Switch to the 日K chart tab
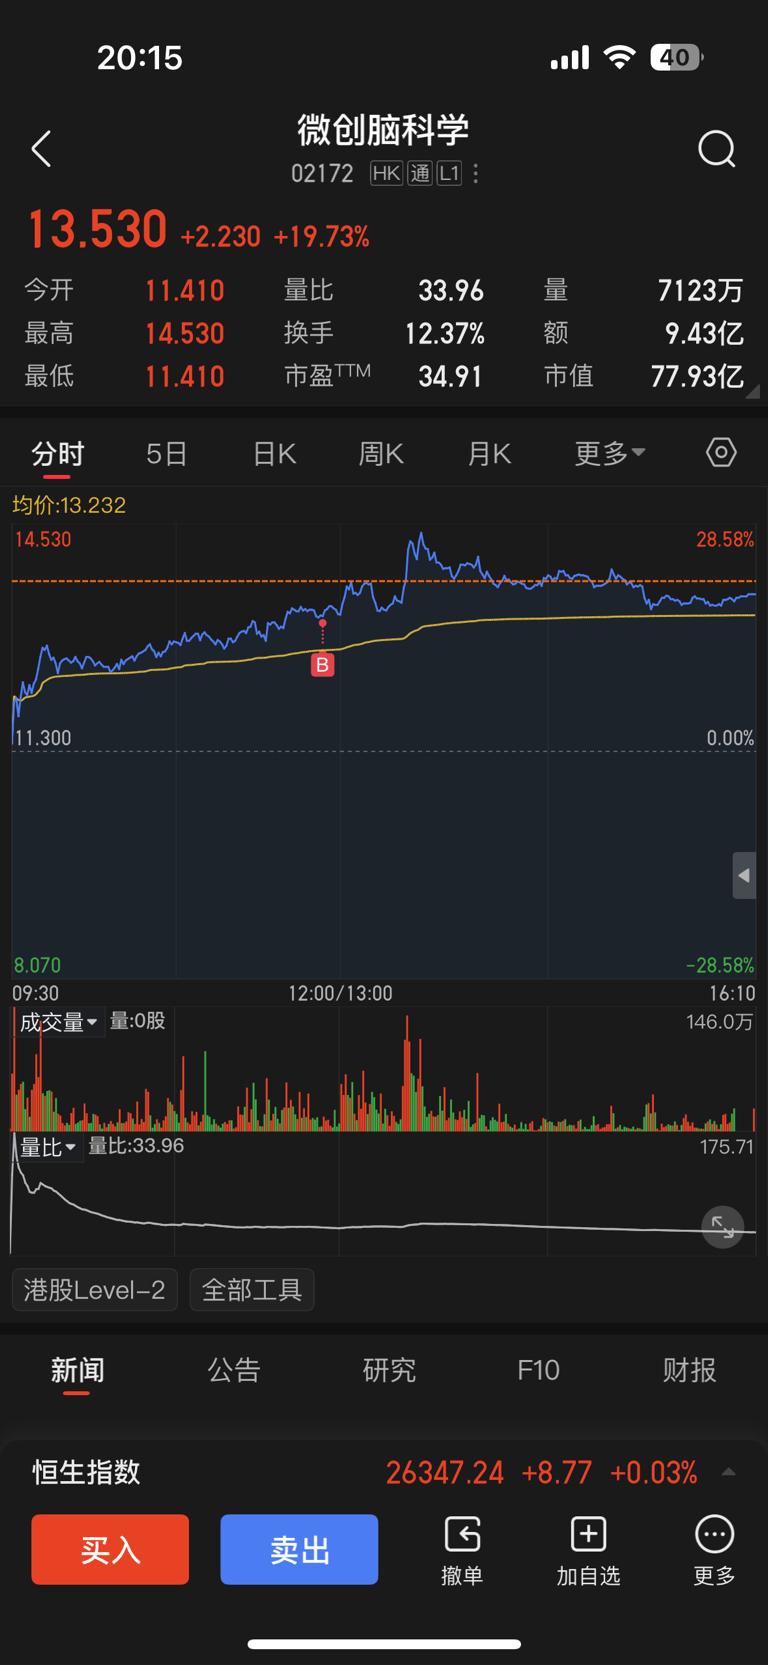Viewport: 769px width, 1665px height. (274, 454)
